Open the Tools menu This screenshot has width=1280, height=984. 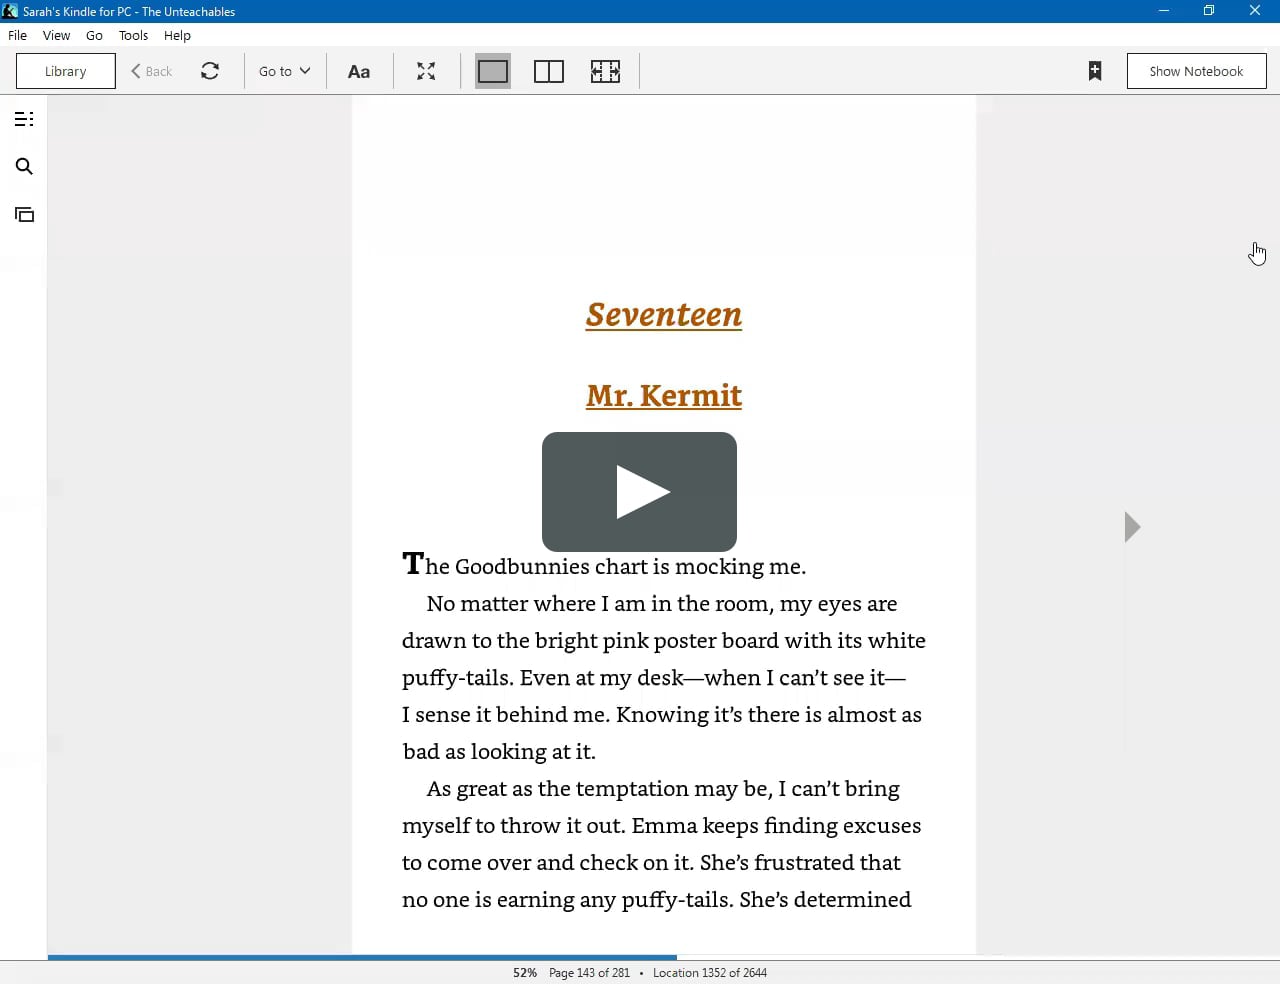(133, 35)
